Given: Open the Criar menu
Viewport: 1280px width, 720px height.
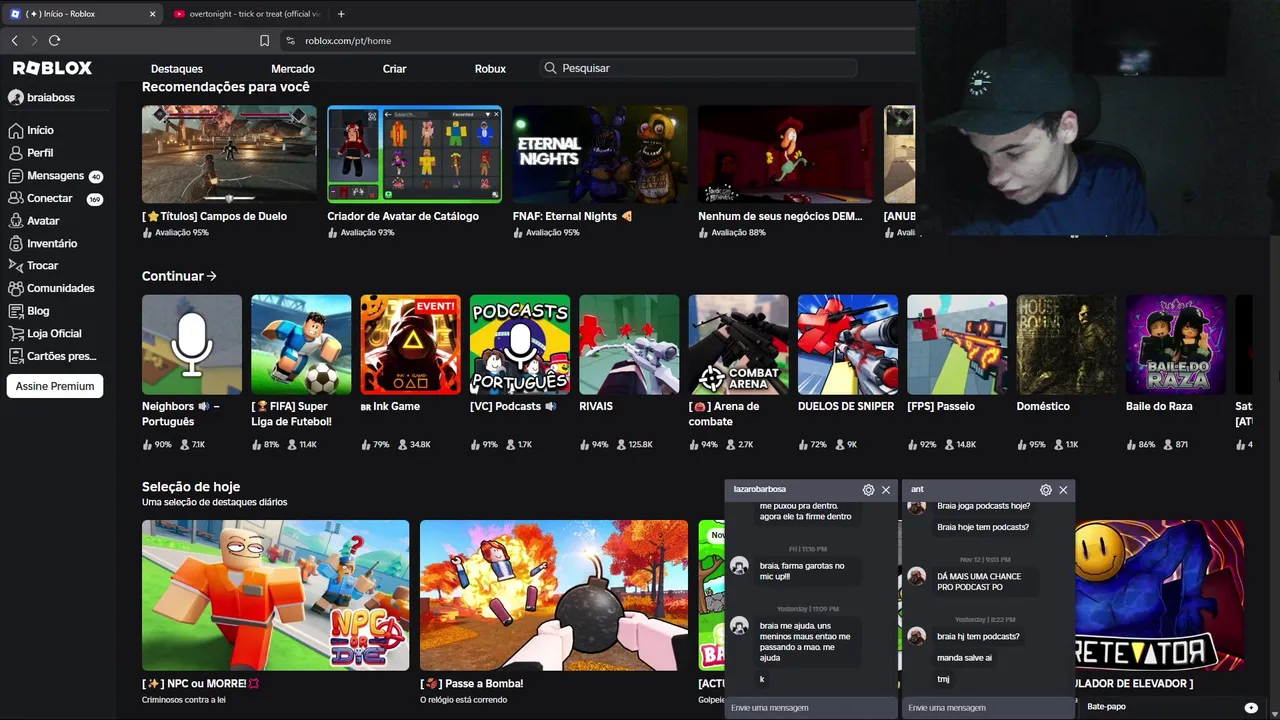Looking at the screenshot, I should click(x=394, y=69).
